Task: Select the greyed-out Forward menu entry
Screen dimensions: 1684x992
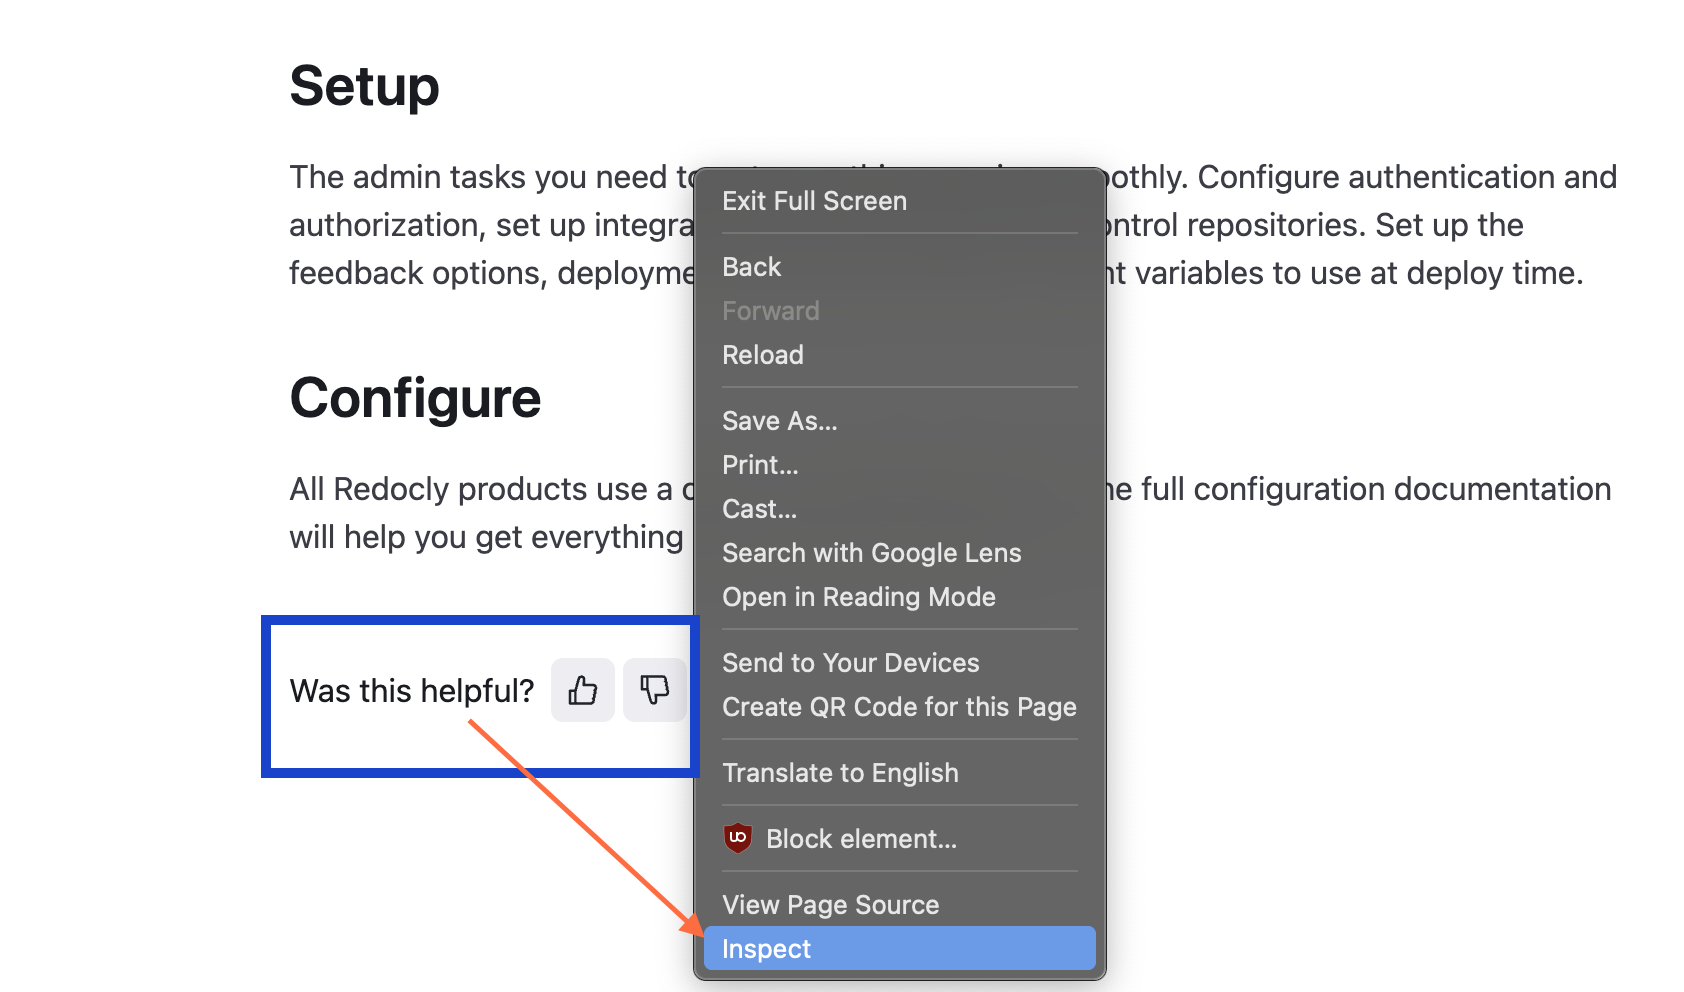Action: click(x=900, y=311)
